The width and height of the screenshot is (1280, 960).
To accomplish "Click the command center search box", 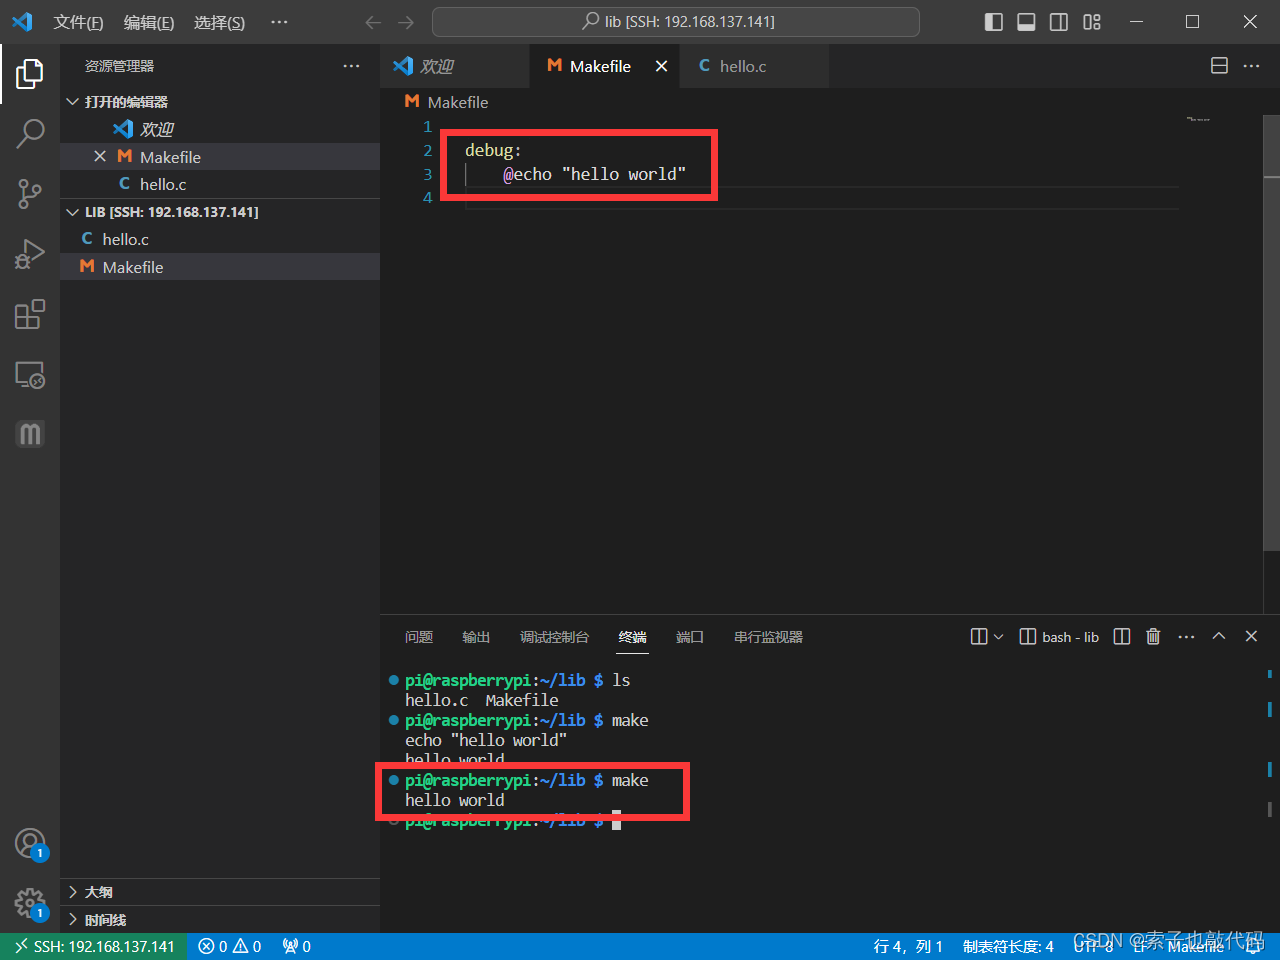I will 676,22.
